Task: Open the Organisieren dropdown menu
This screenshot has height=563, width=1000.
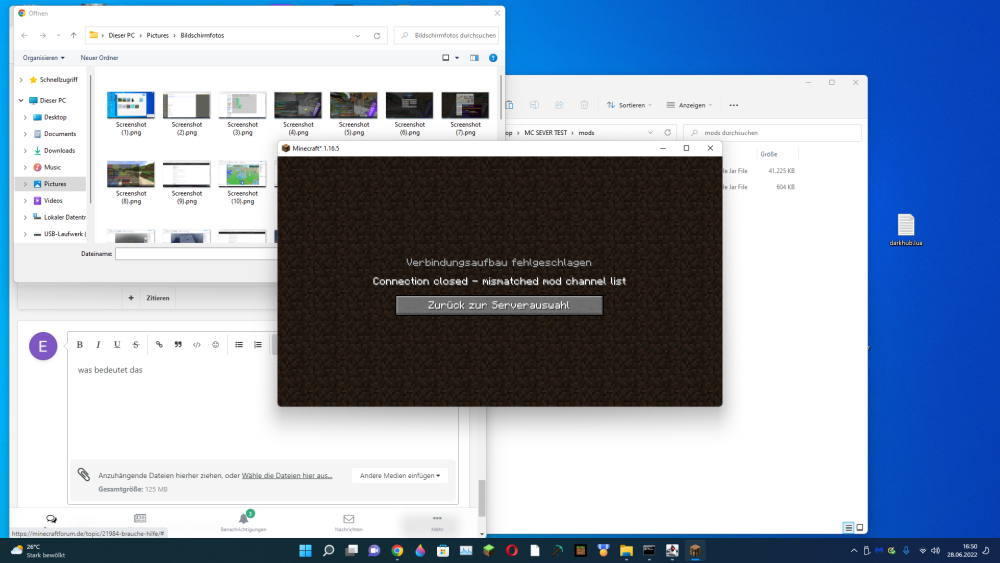Action: tap(43, 58)
